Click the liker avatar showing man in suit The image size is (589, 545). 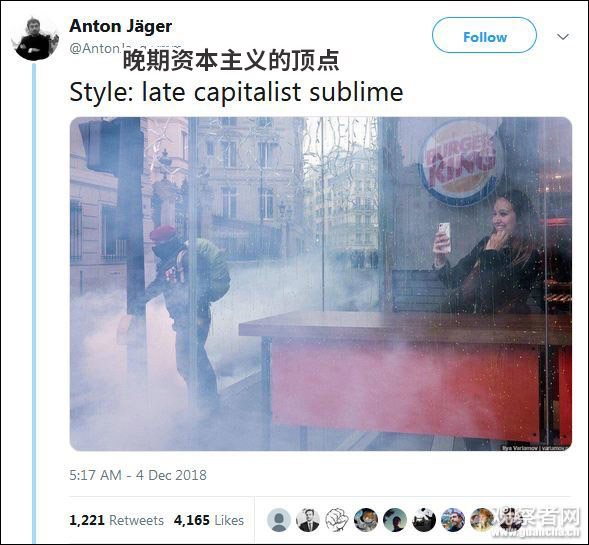pyautogui.click(x=308, y=520)
